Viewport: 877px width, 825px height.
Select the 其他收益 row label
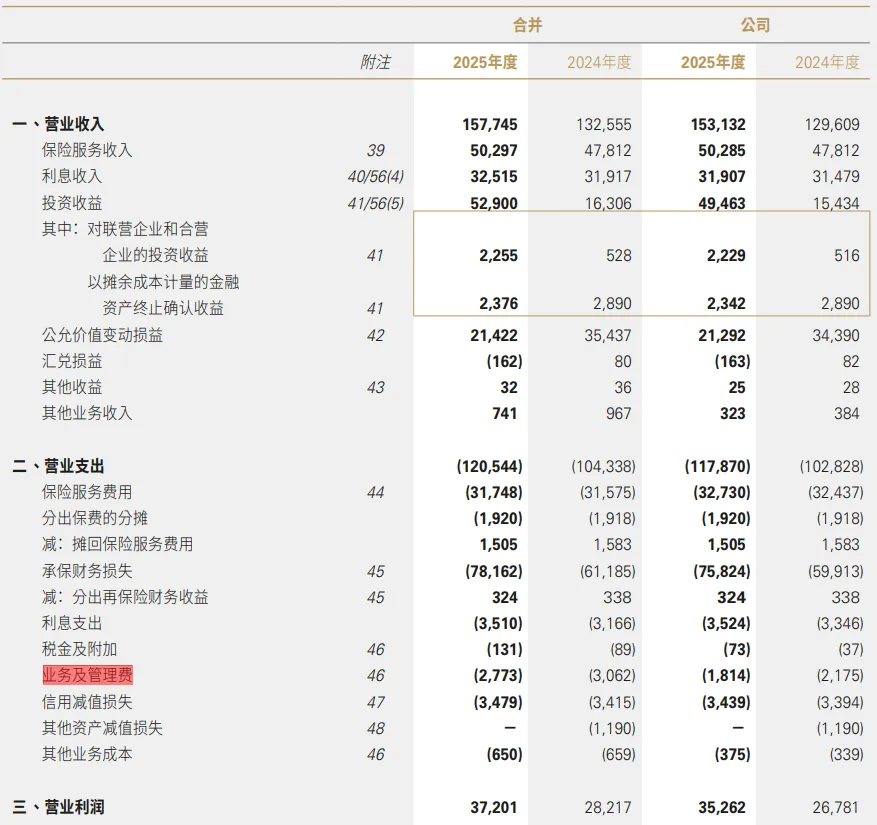click(x=72, y=387)
